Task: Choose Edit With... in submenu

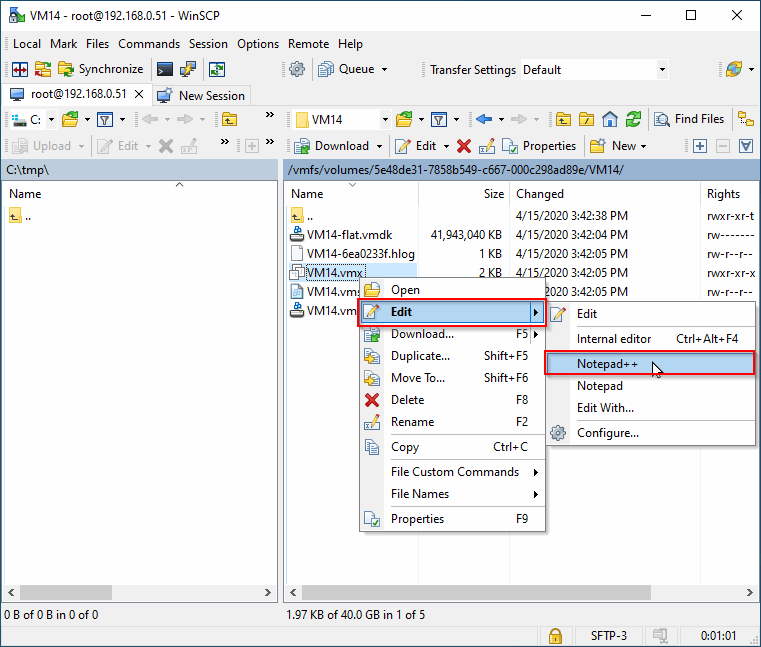Action: pyautogui.click(x=650, y=408)
